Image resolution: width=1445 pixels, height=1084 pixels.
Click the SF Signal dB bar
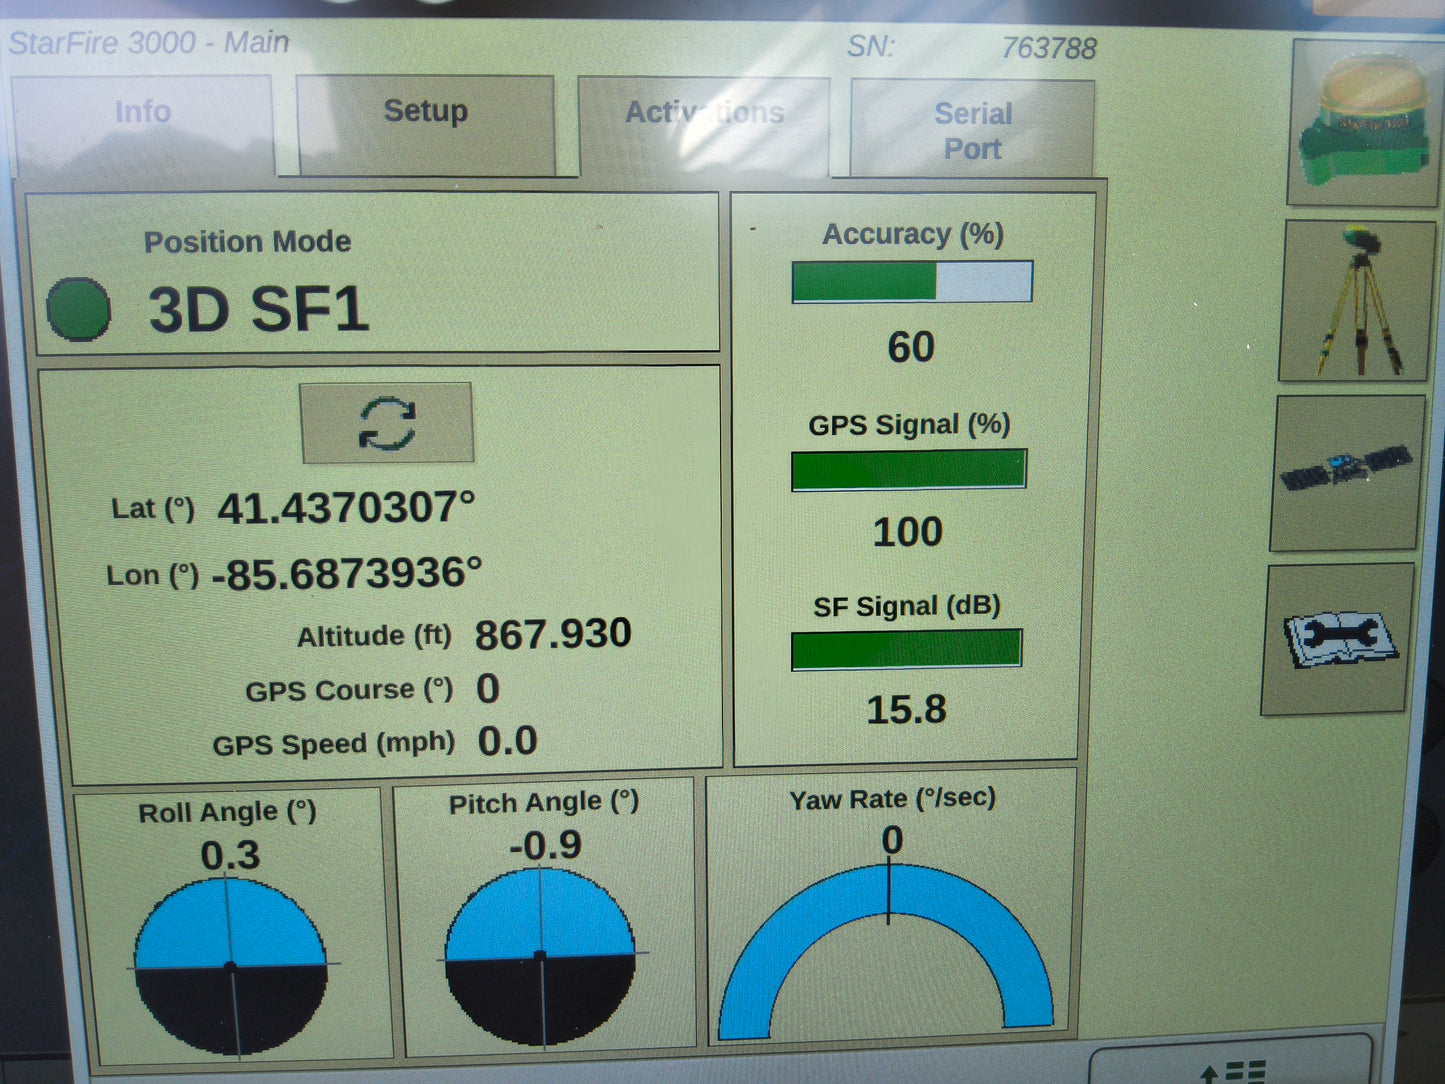coord(906,649)
